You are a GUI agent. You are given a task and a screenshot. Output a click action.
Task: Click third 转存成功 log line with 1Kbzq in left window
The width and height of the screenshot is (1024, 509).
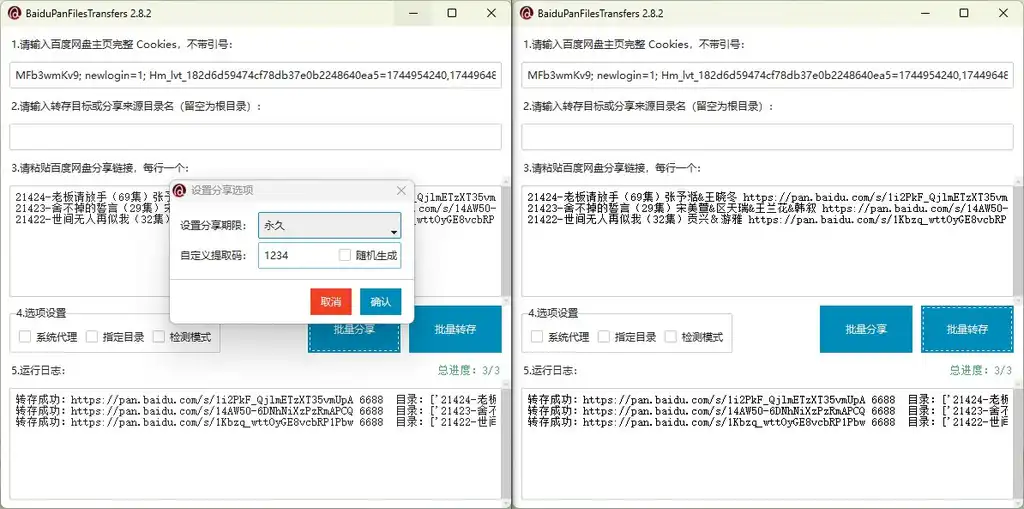tap(255, 422)
